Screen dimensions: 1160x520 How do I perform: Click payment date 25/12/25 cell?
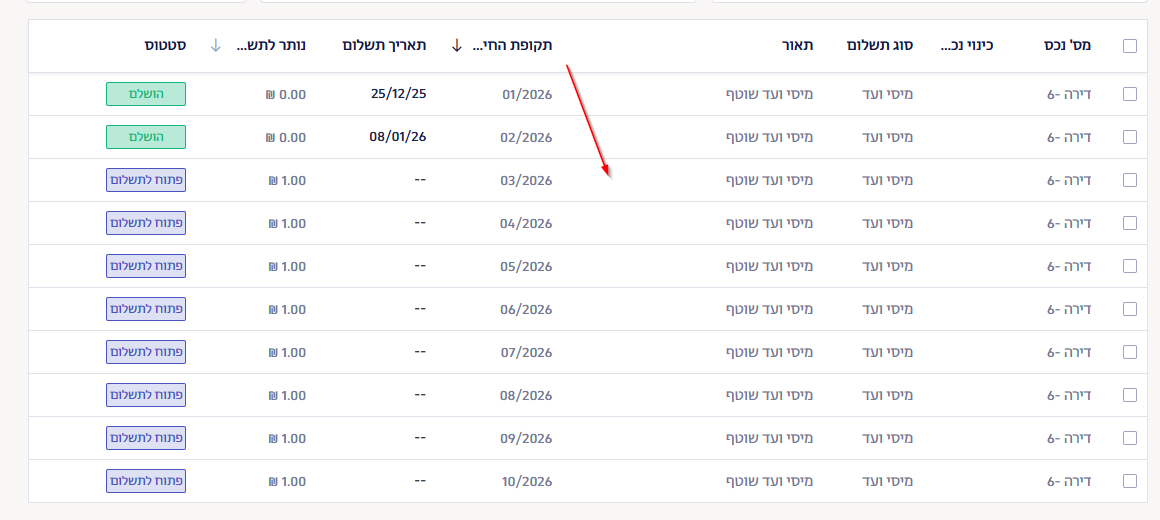(x=398, y=94)
